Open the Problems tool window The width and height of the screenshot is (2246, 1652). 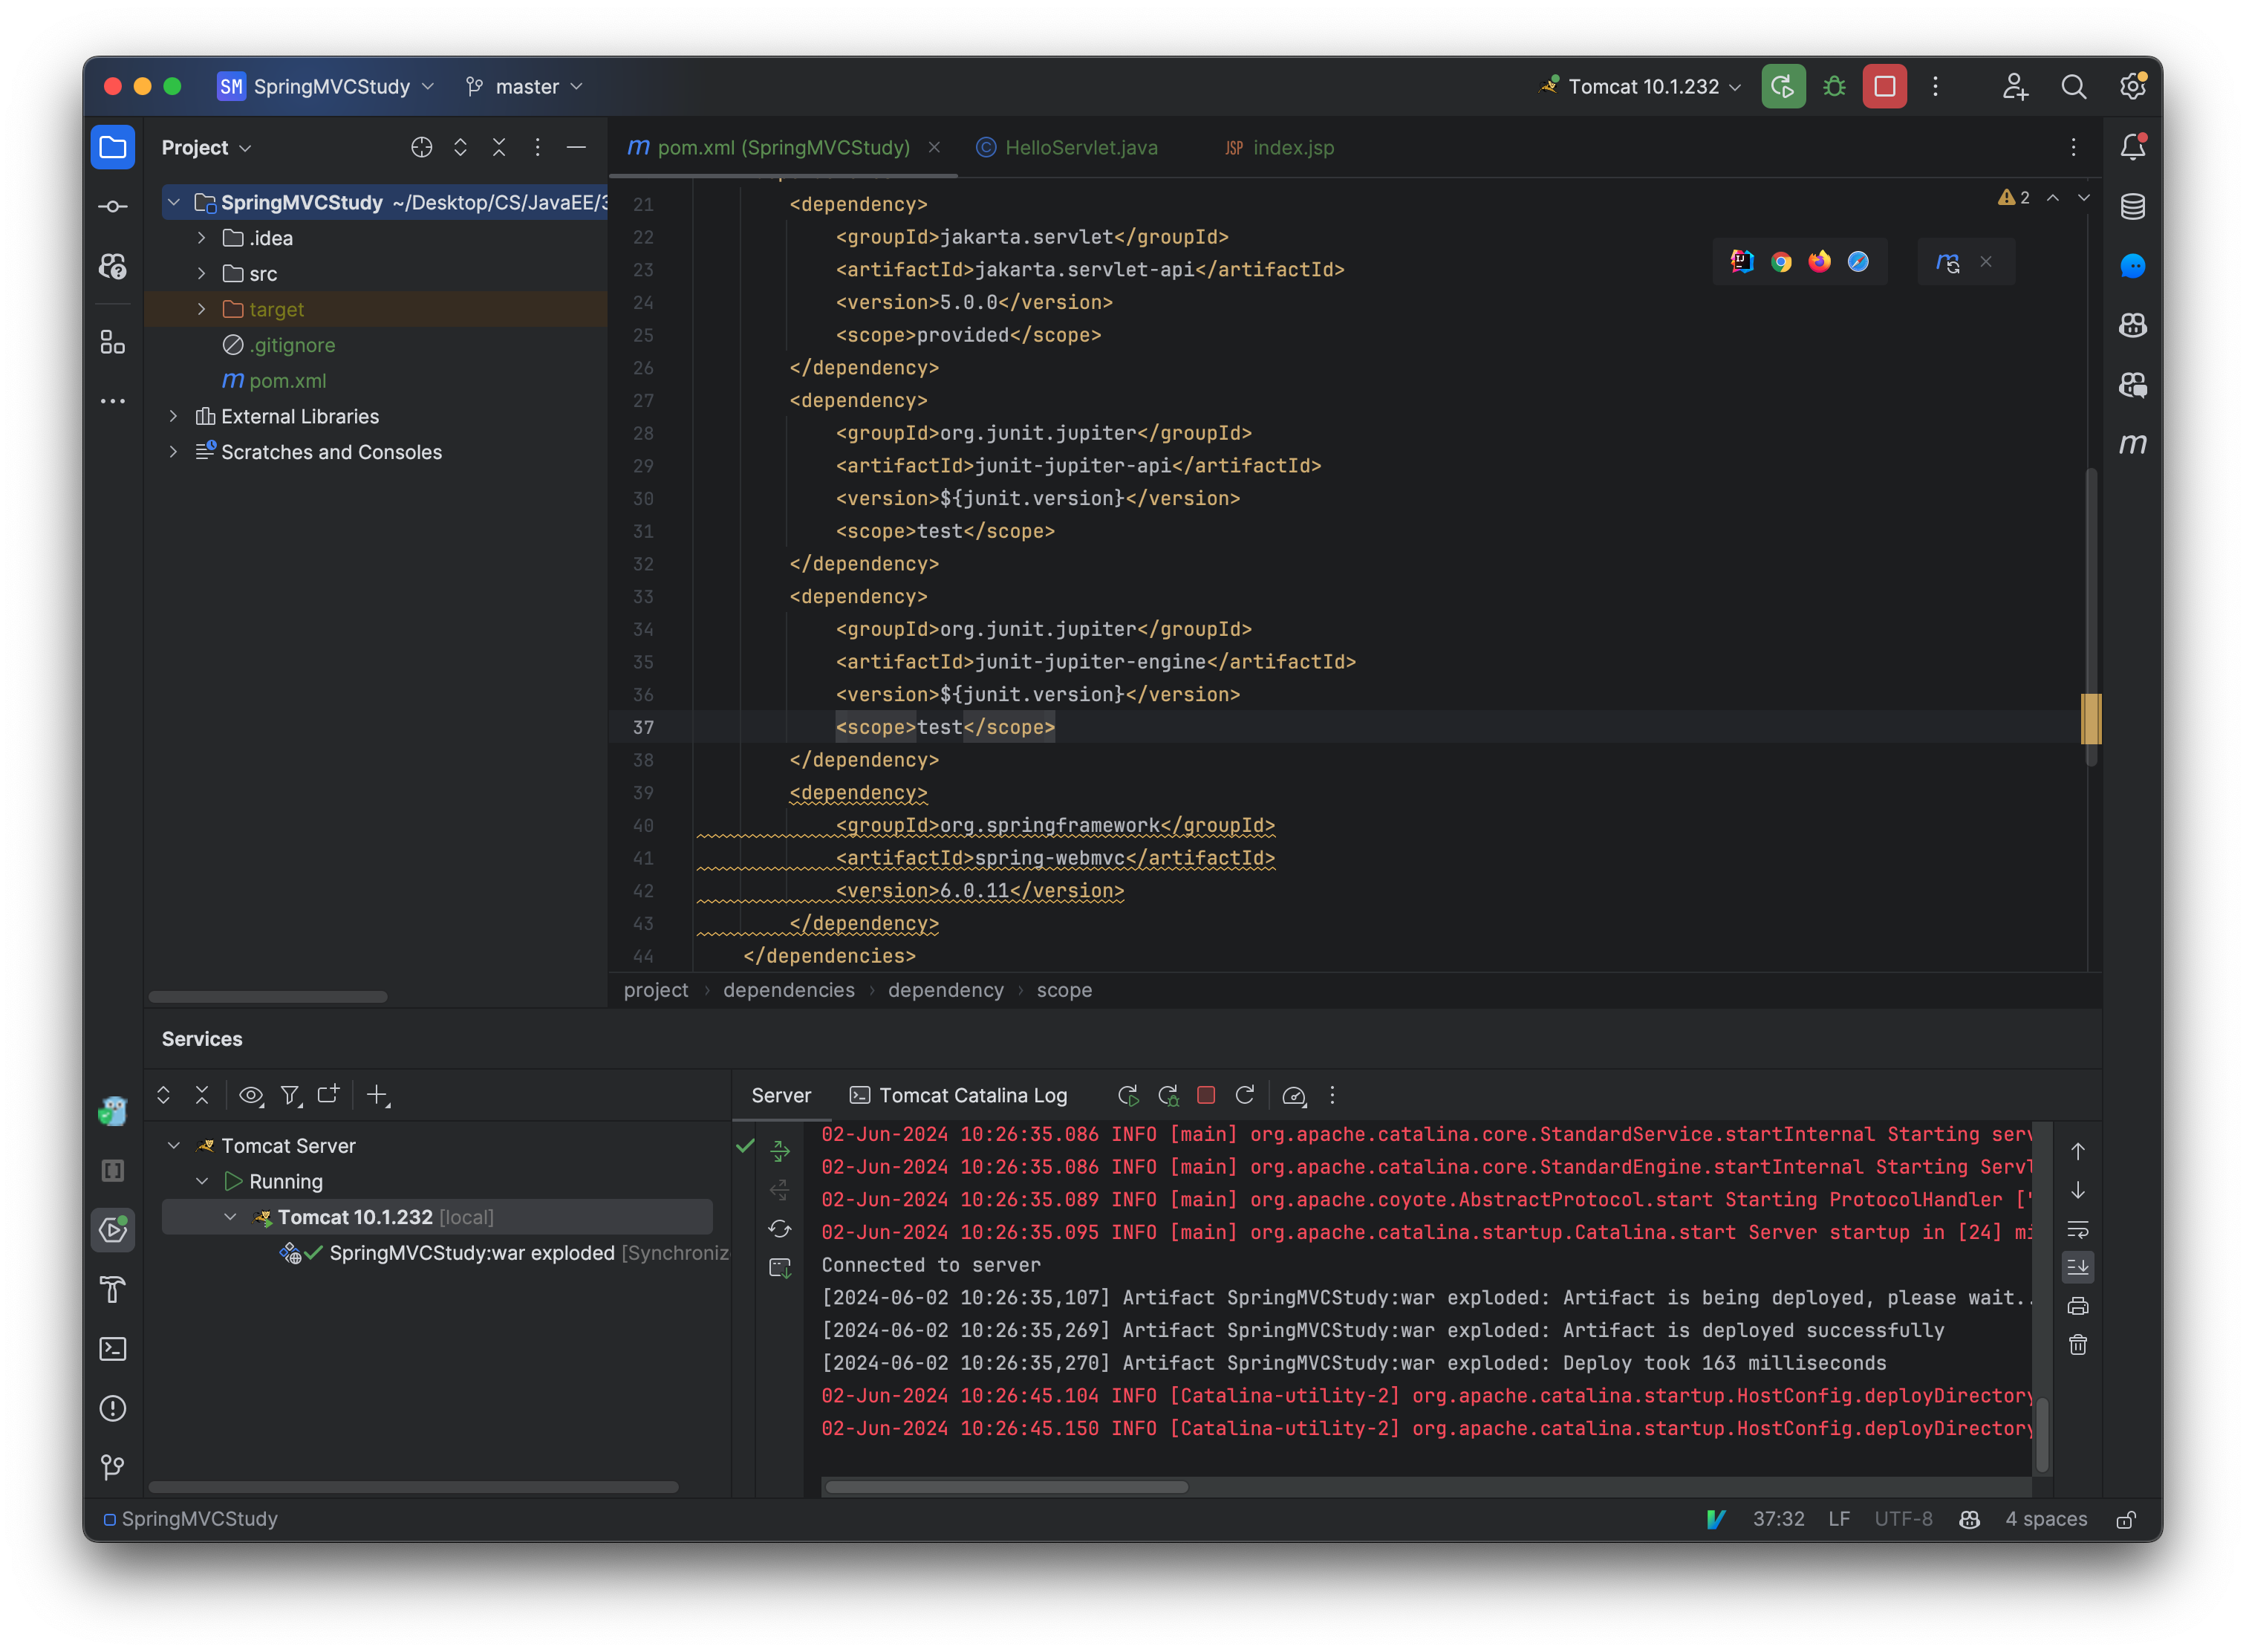click(x=113, y=1408)
